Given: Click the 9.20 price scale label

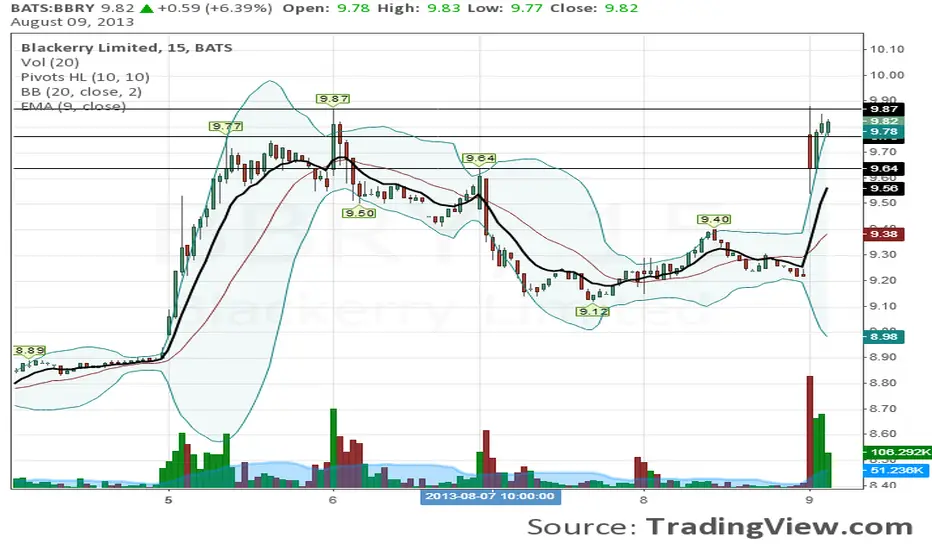Looking at the screenshot, I should (884, 280).
